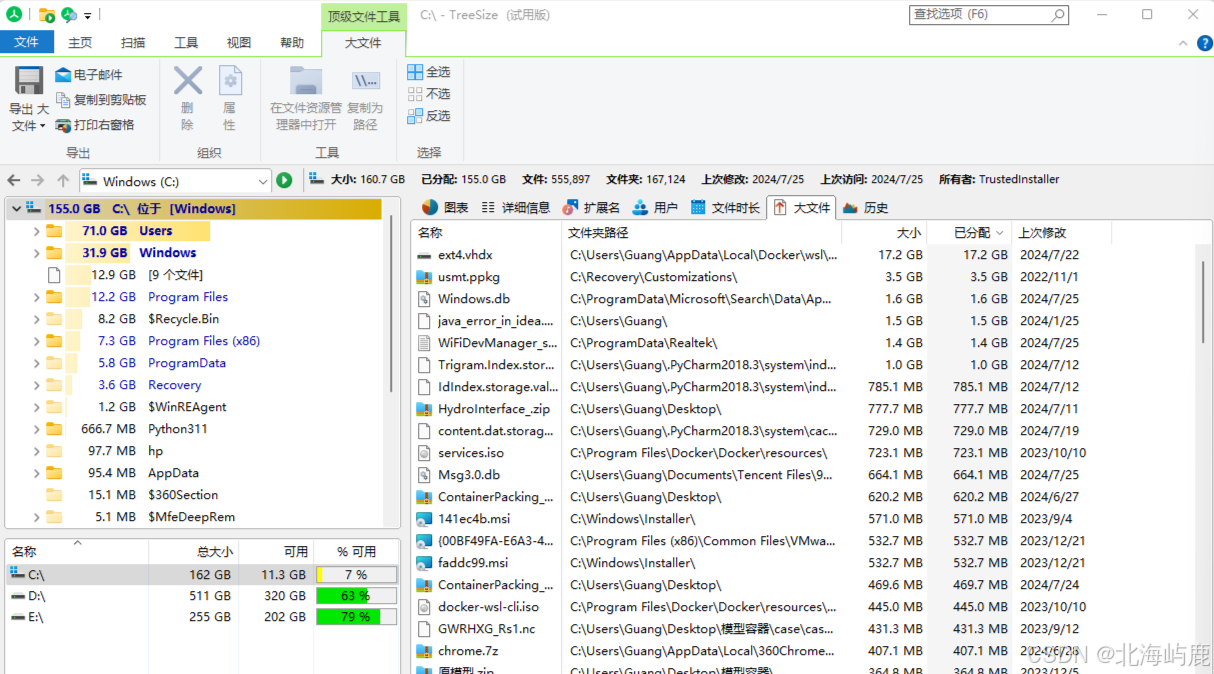
Task: Open the History (历史) tab
Action: click(865, 208)
